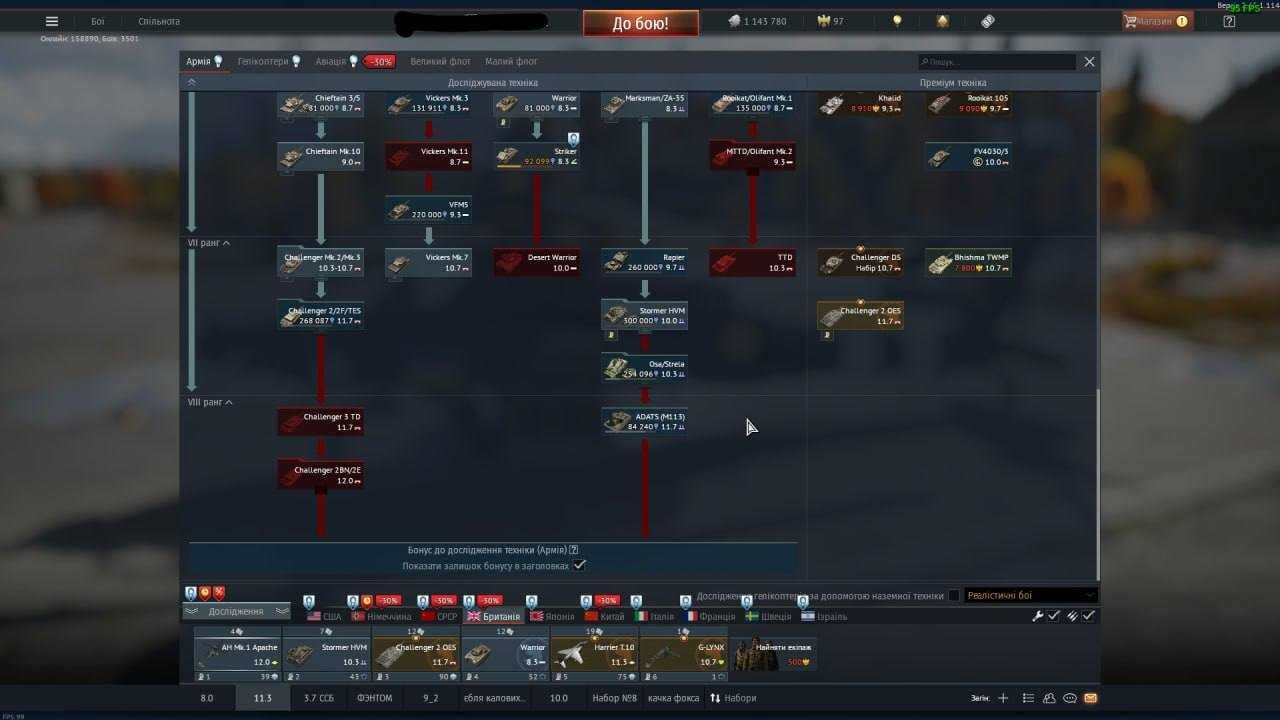Image resolution: width=1280 pixels, height=720 pixels.
Task: Open the Набори presets list
Action: point(733,698)
